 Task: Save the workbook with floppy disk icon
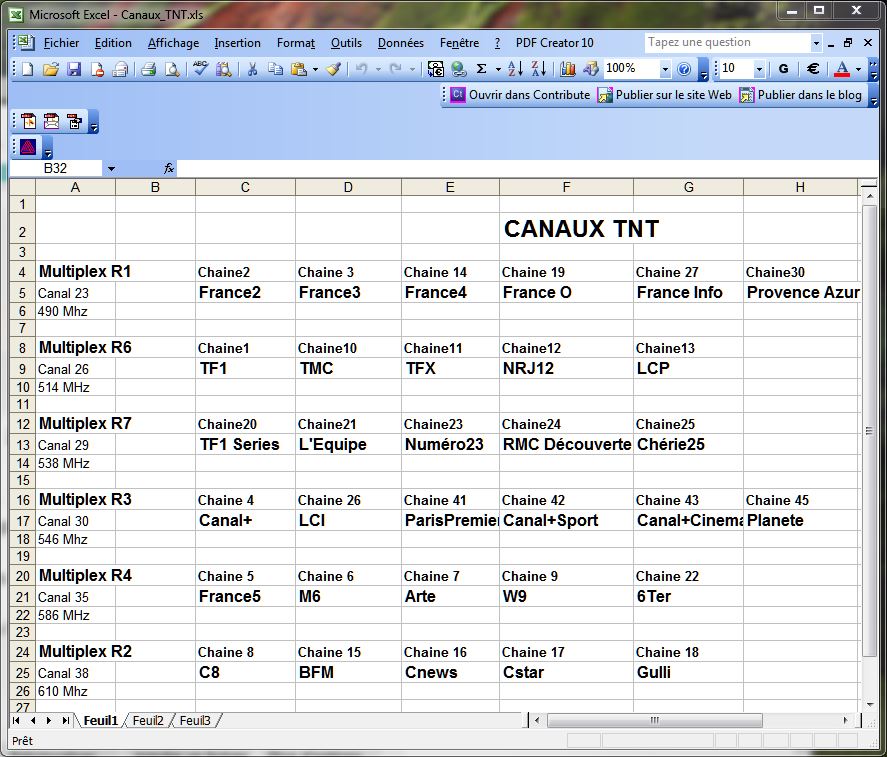click(x=74, y=69)
